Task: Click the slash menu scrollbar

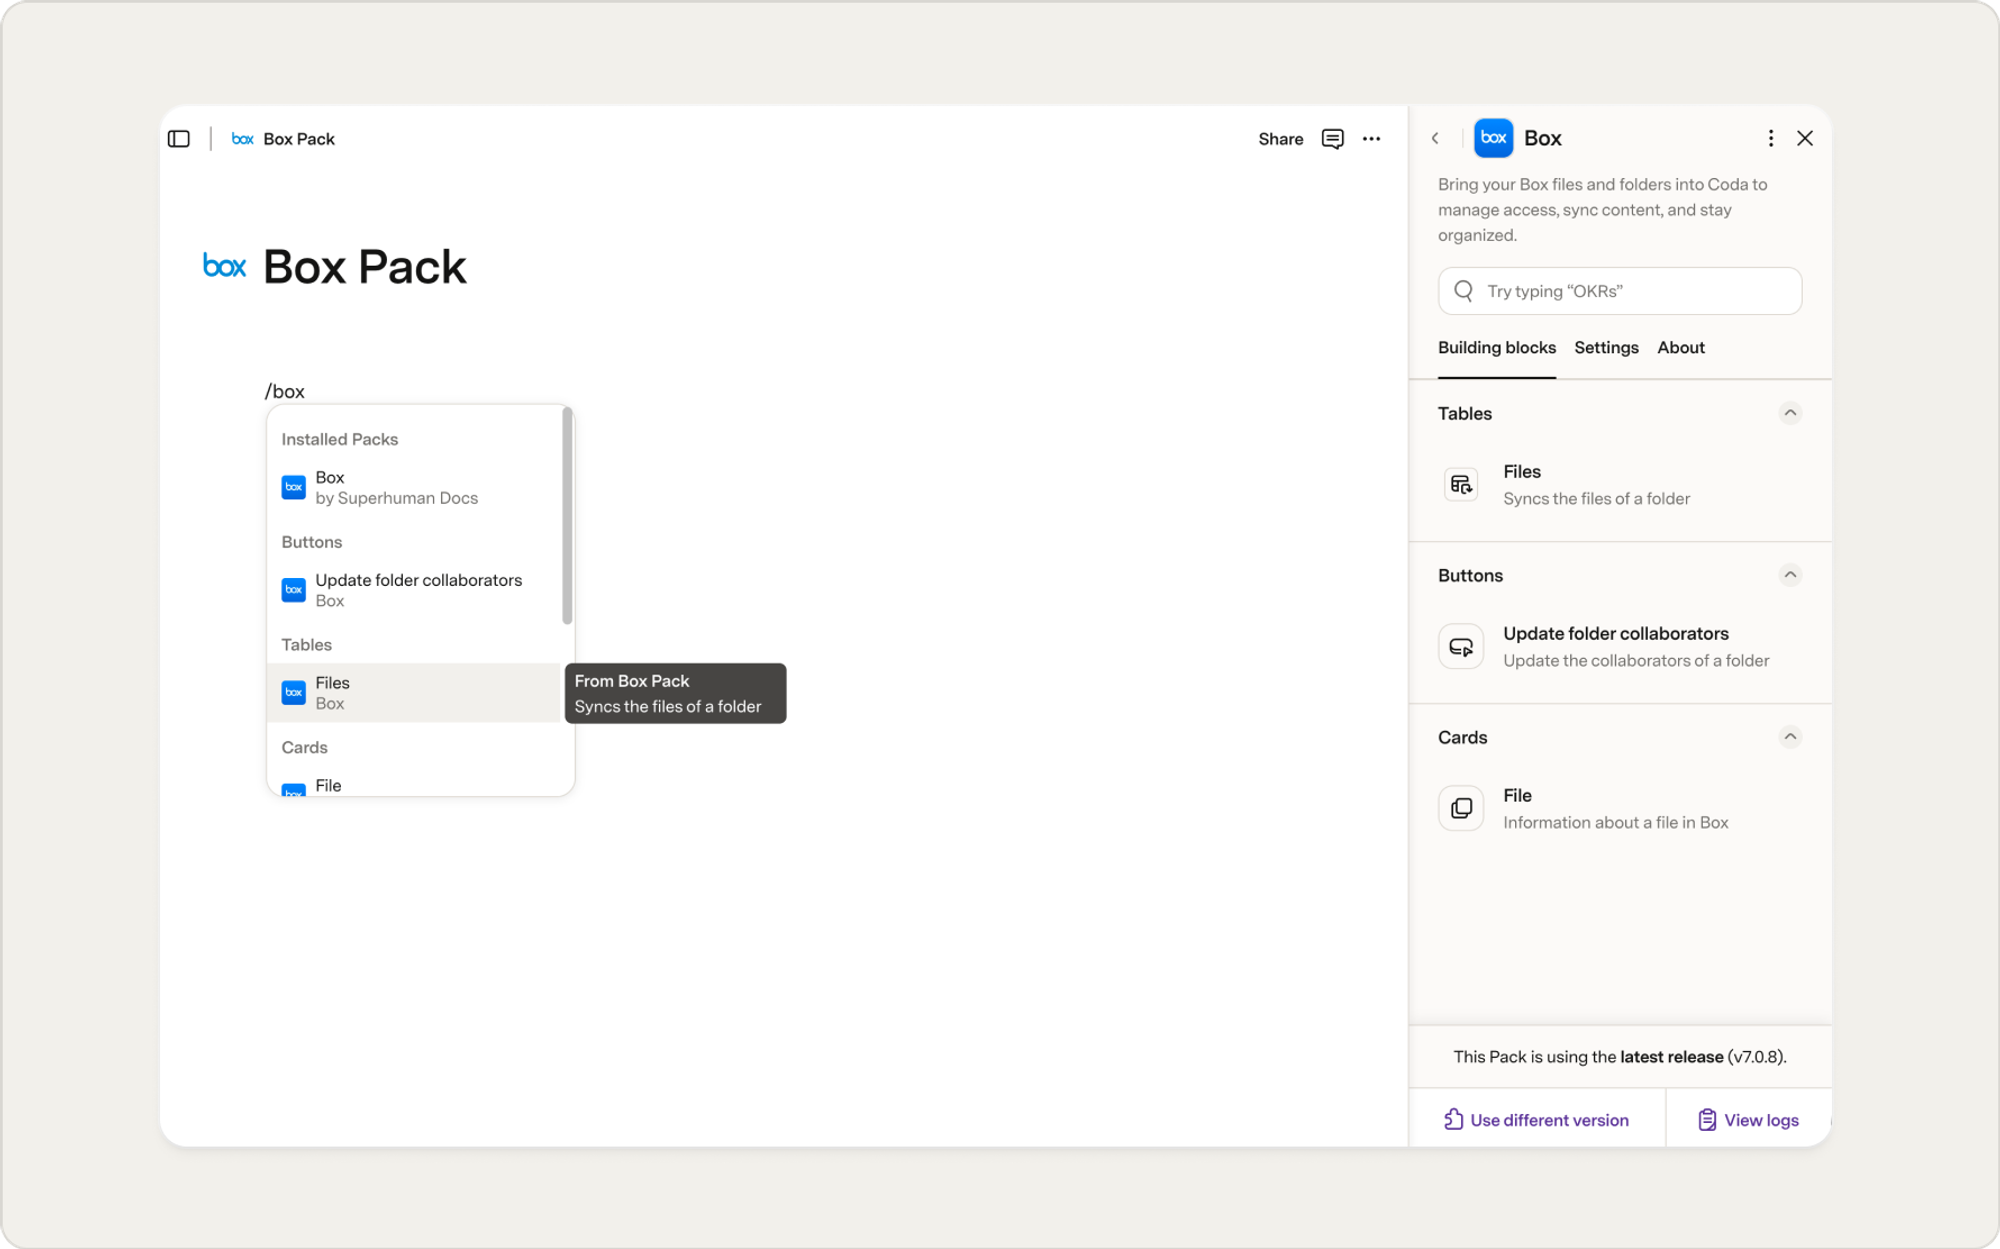Action: (x=567, y=515)
